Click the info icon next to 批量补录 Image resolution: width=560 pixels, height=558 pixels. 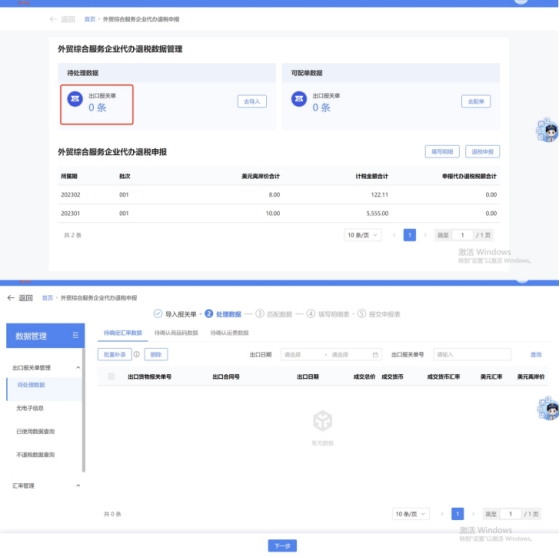(137, 354)
